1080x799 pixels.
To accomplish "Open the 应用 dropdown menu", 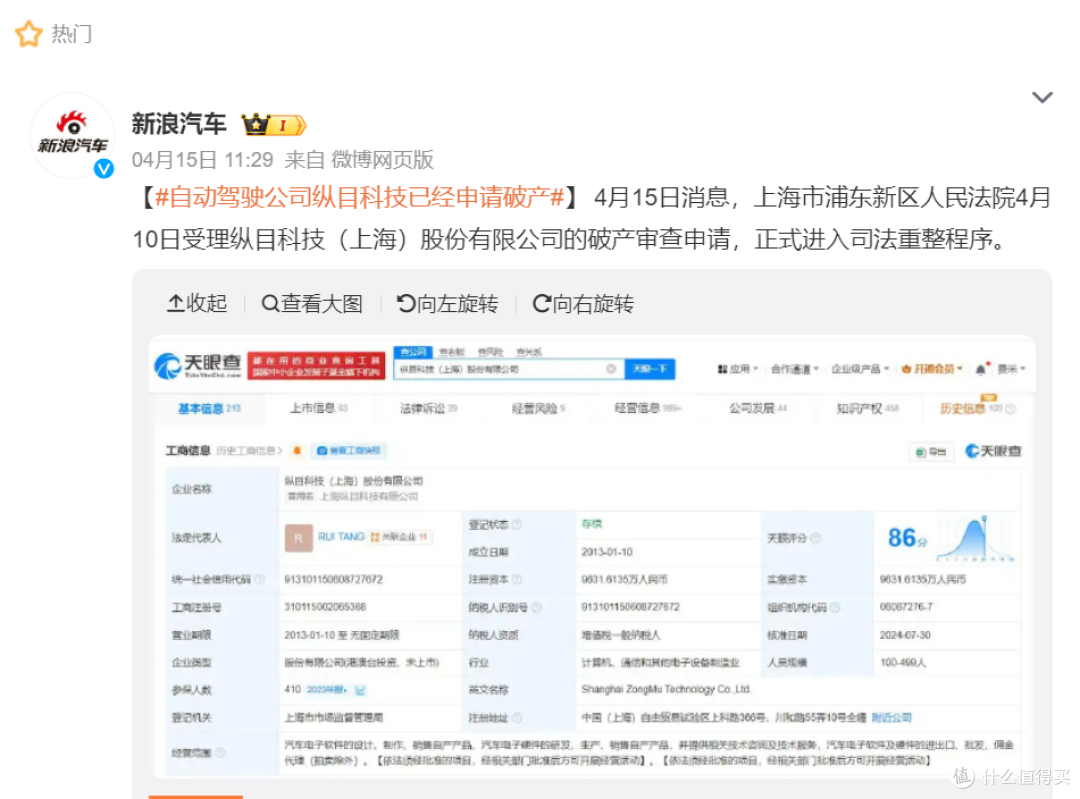I will (x=738, y=369).
